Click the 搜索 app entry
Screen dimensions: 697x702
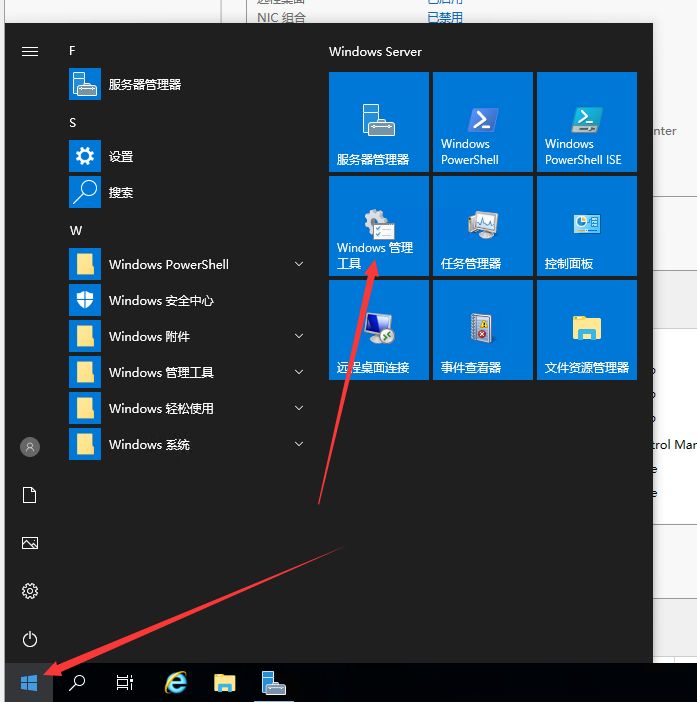pyautogui.click(x=121, y=192)
